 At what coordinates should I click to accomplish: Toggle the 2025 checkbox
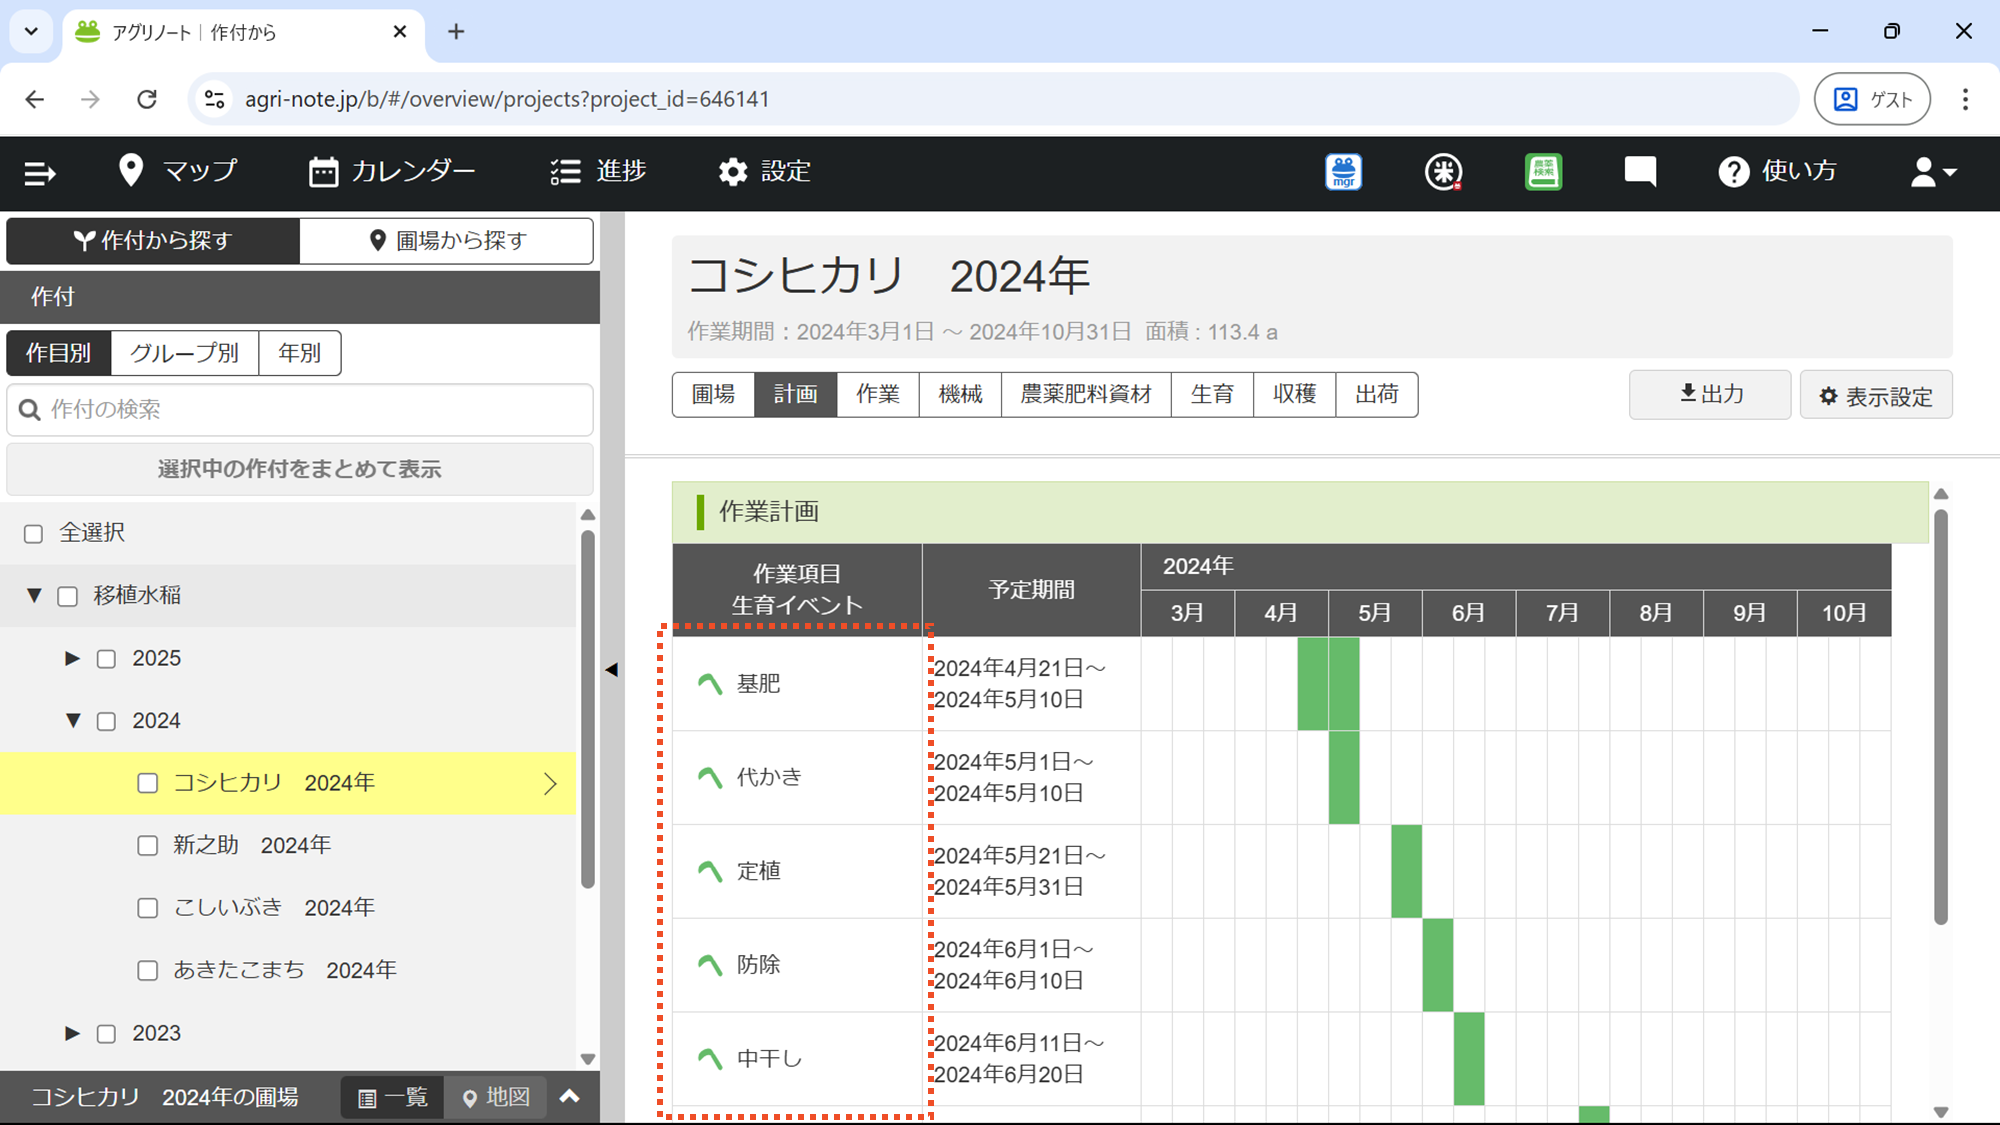coord(106,659)
